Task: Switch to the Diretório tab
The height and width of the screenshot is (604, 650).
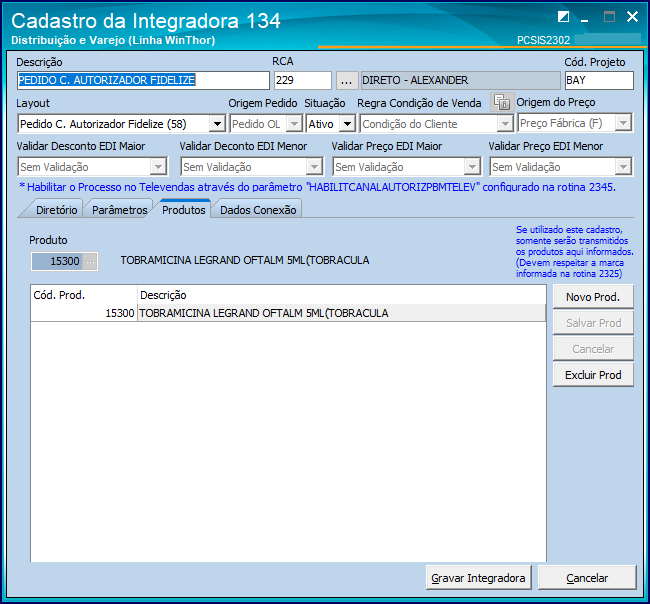Action: (56, 210)
